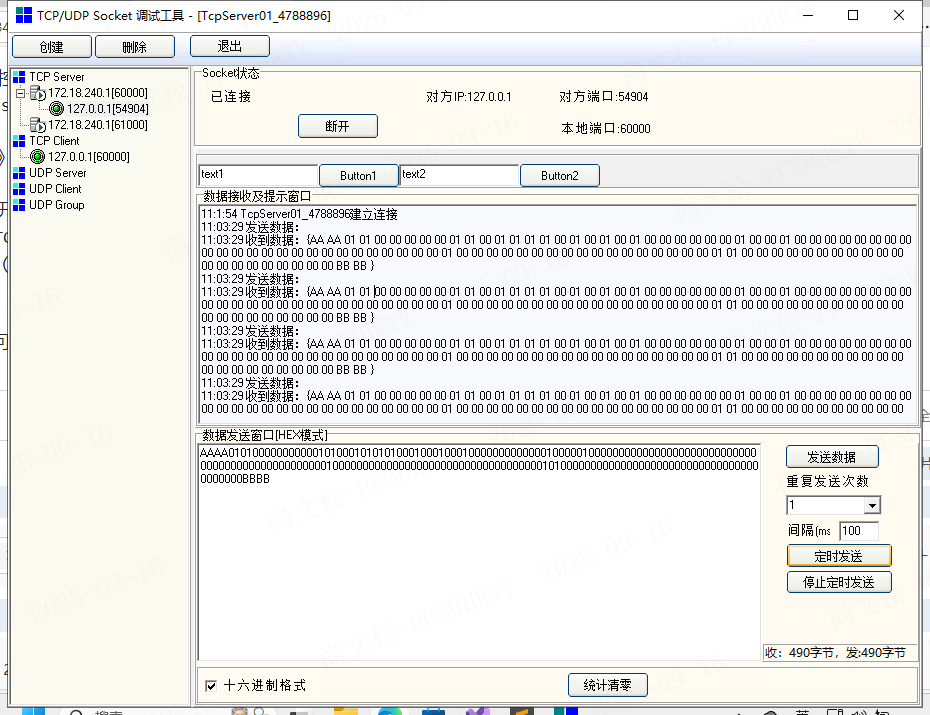Collapse the 172.18.240.1[60000] server node
This screenshot has width=930, height=715.
[19, 92]
